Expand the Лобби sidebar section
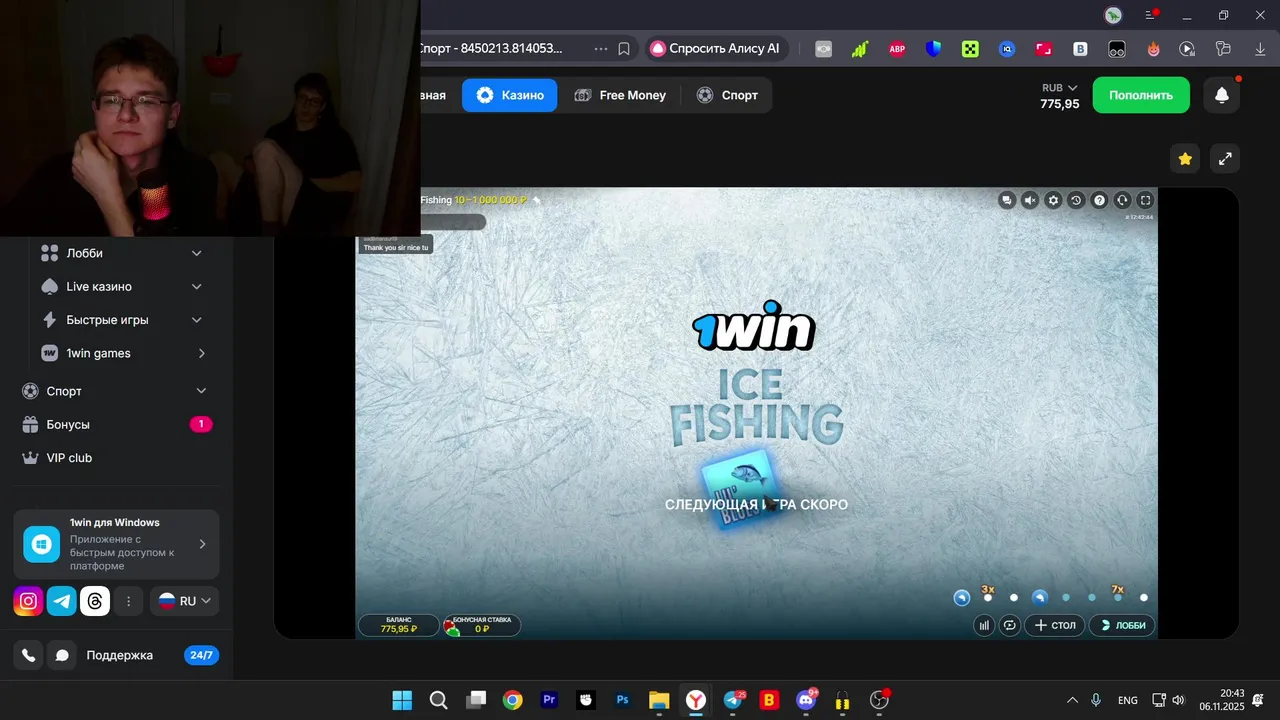Viewport: 1280px width, 720px height. coord(121,253)
